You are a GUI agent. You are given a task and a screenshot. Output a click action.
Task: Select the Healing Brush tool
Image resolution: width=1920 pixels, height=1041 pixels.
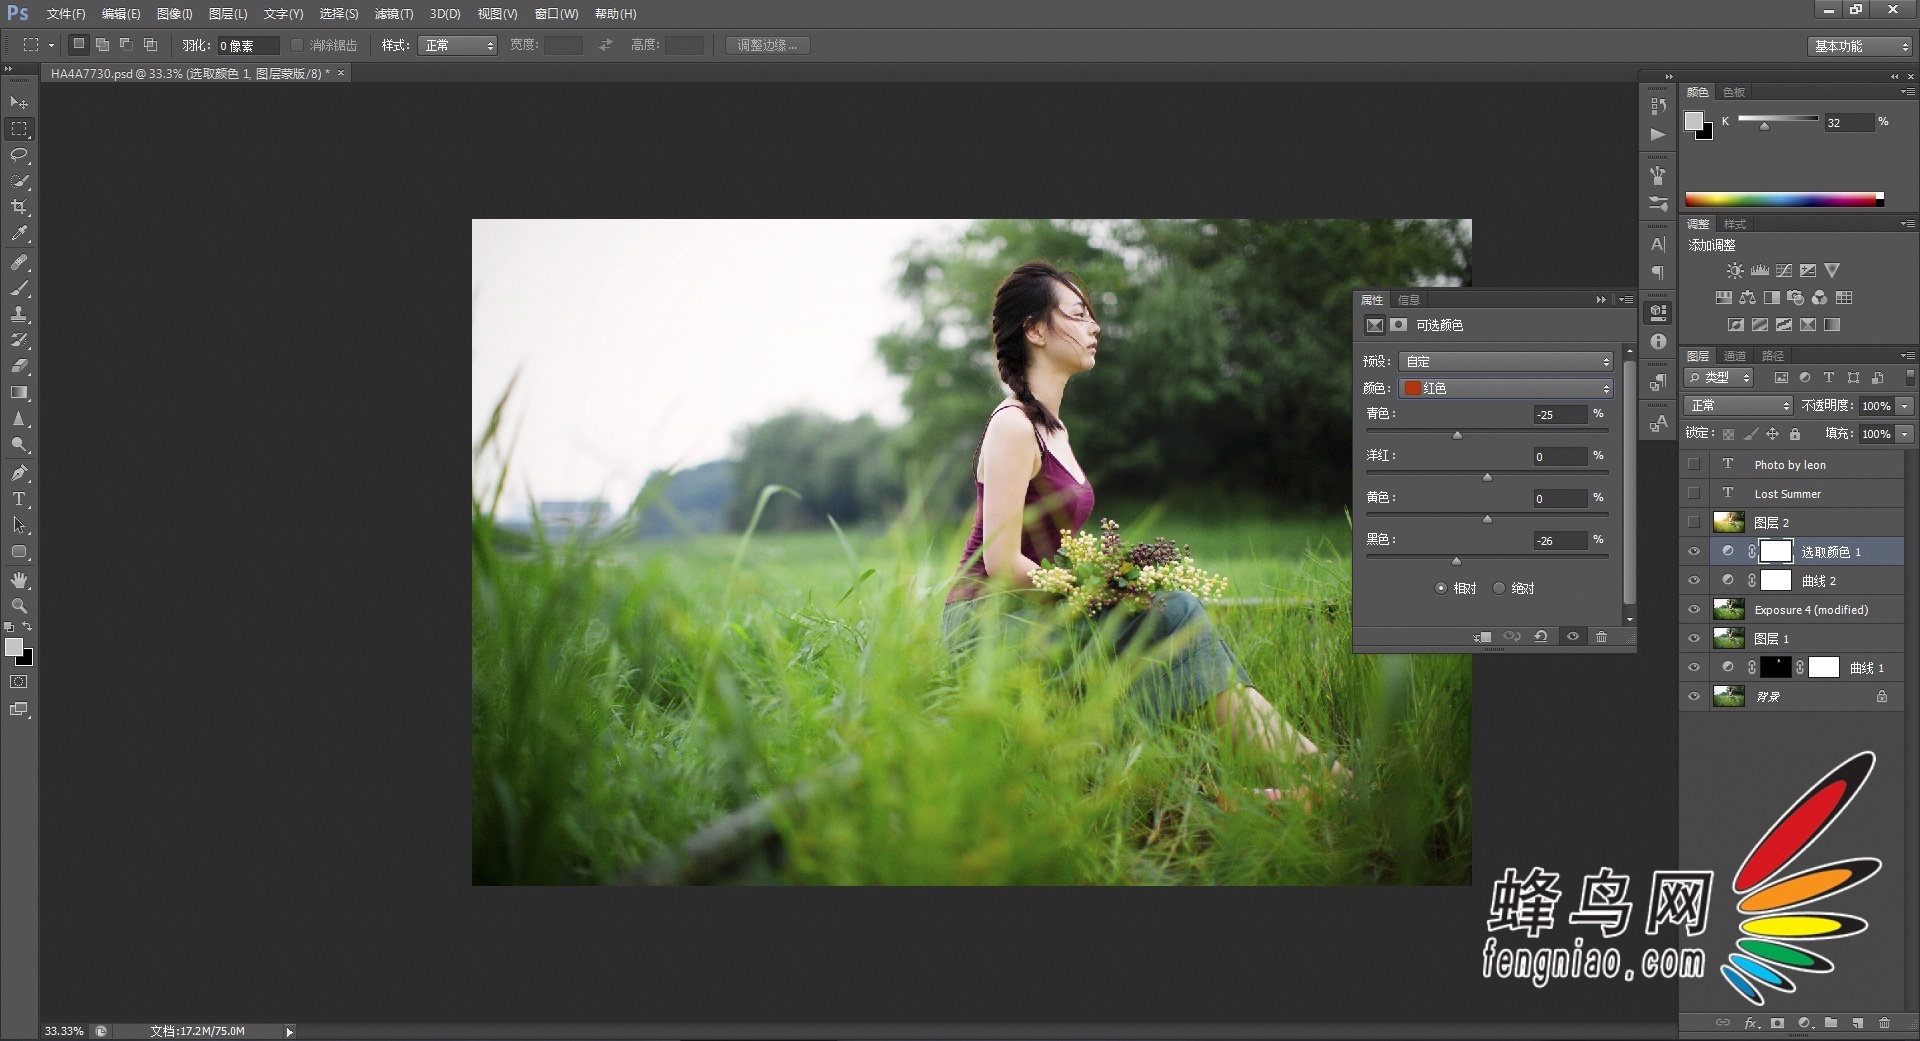coord(19,262)
